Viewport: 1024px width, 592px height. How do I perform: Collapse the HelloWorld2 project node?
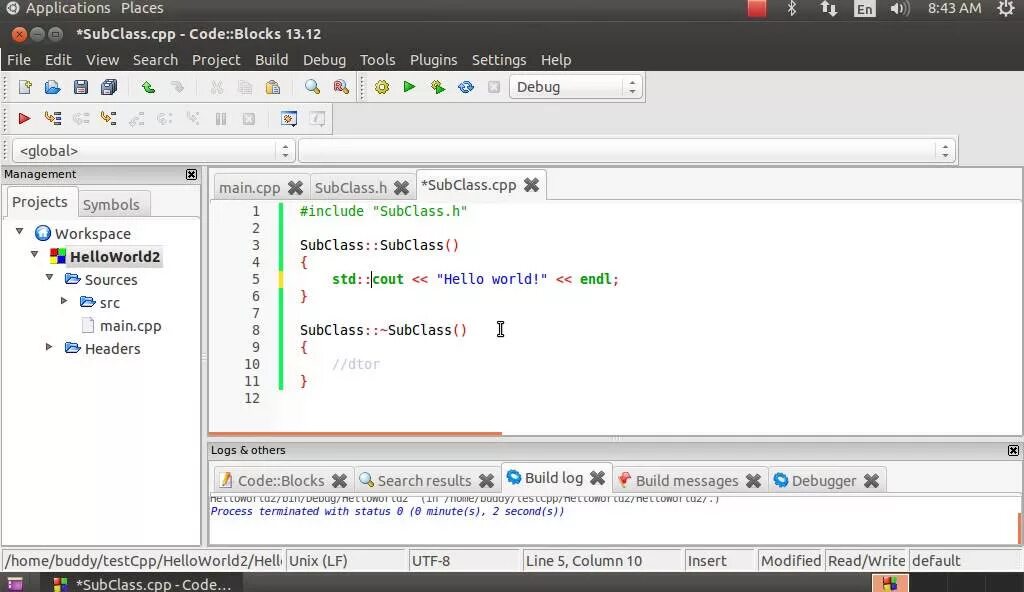tap(35, 254)
